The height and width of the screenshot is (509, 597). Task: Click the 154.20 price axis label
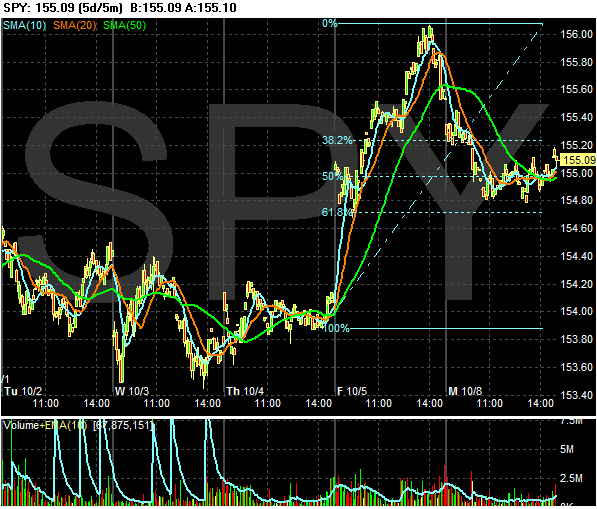coord(576,284)
